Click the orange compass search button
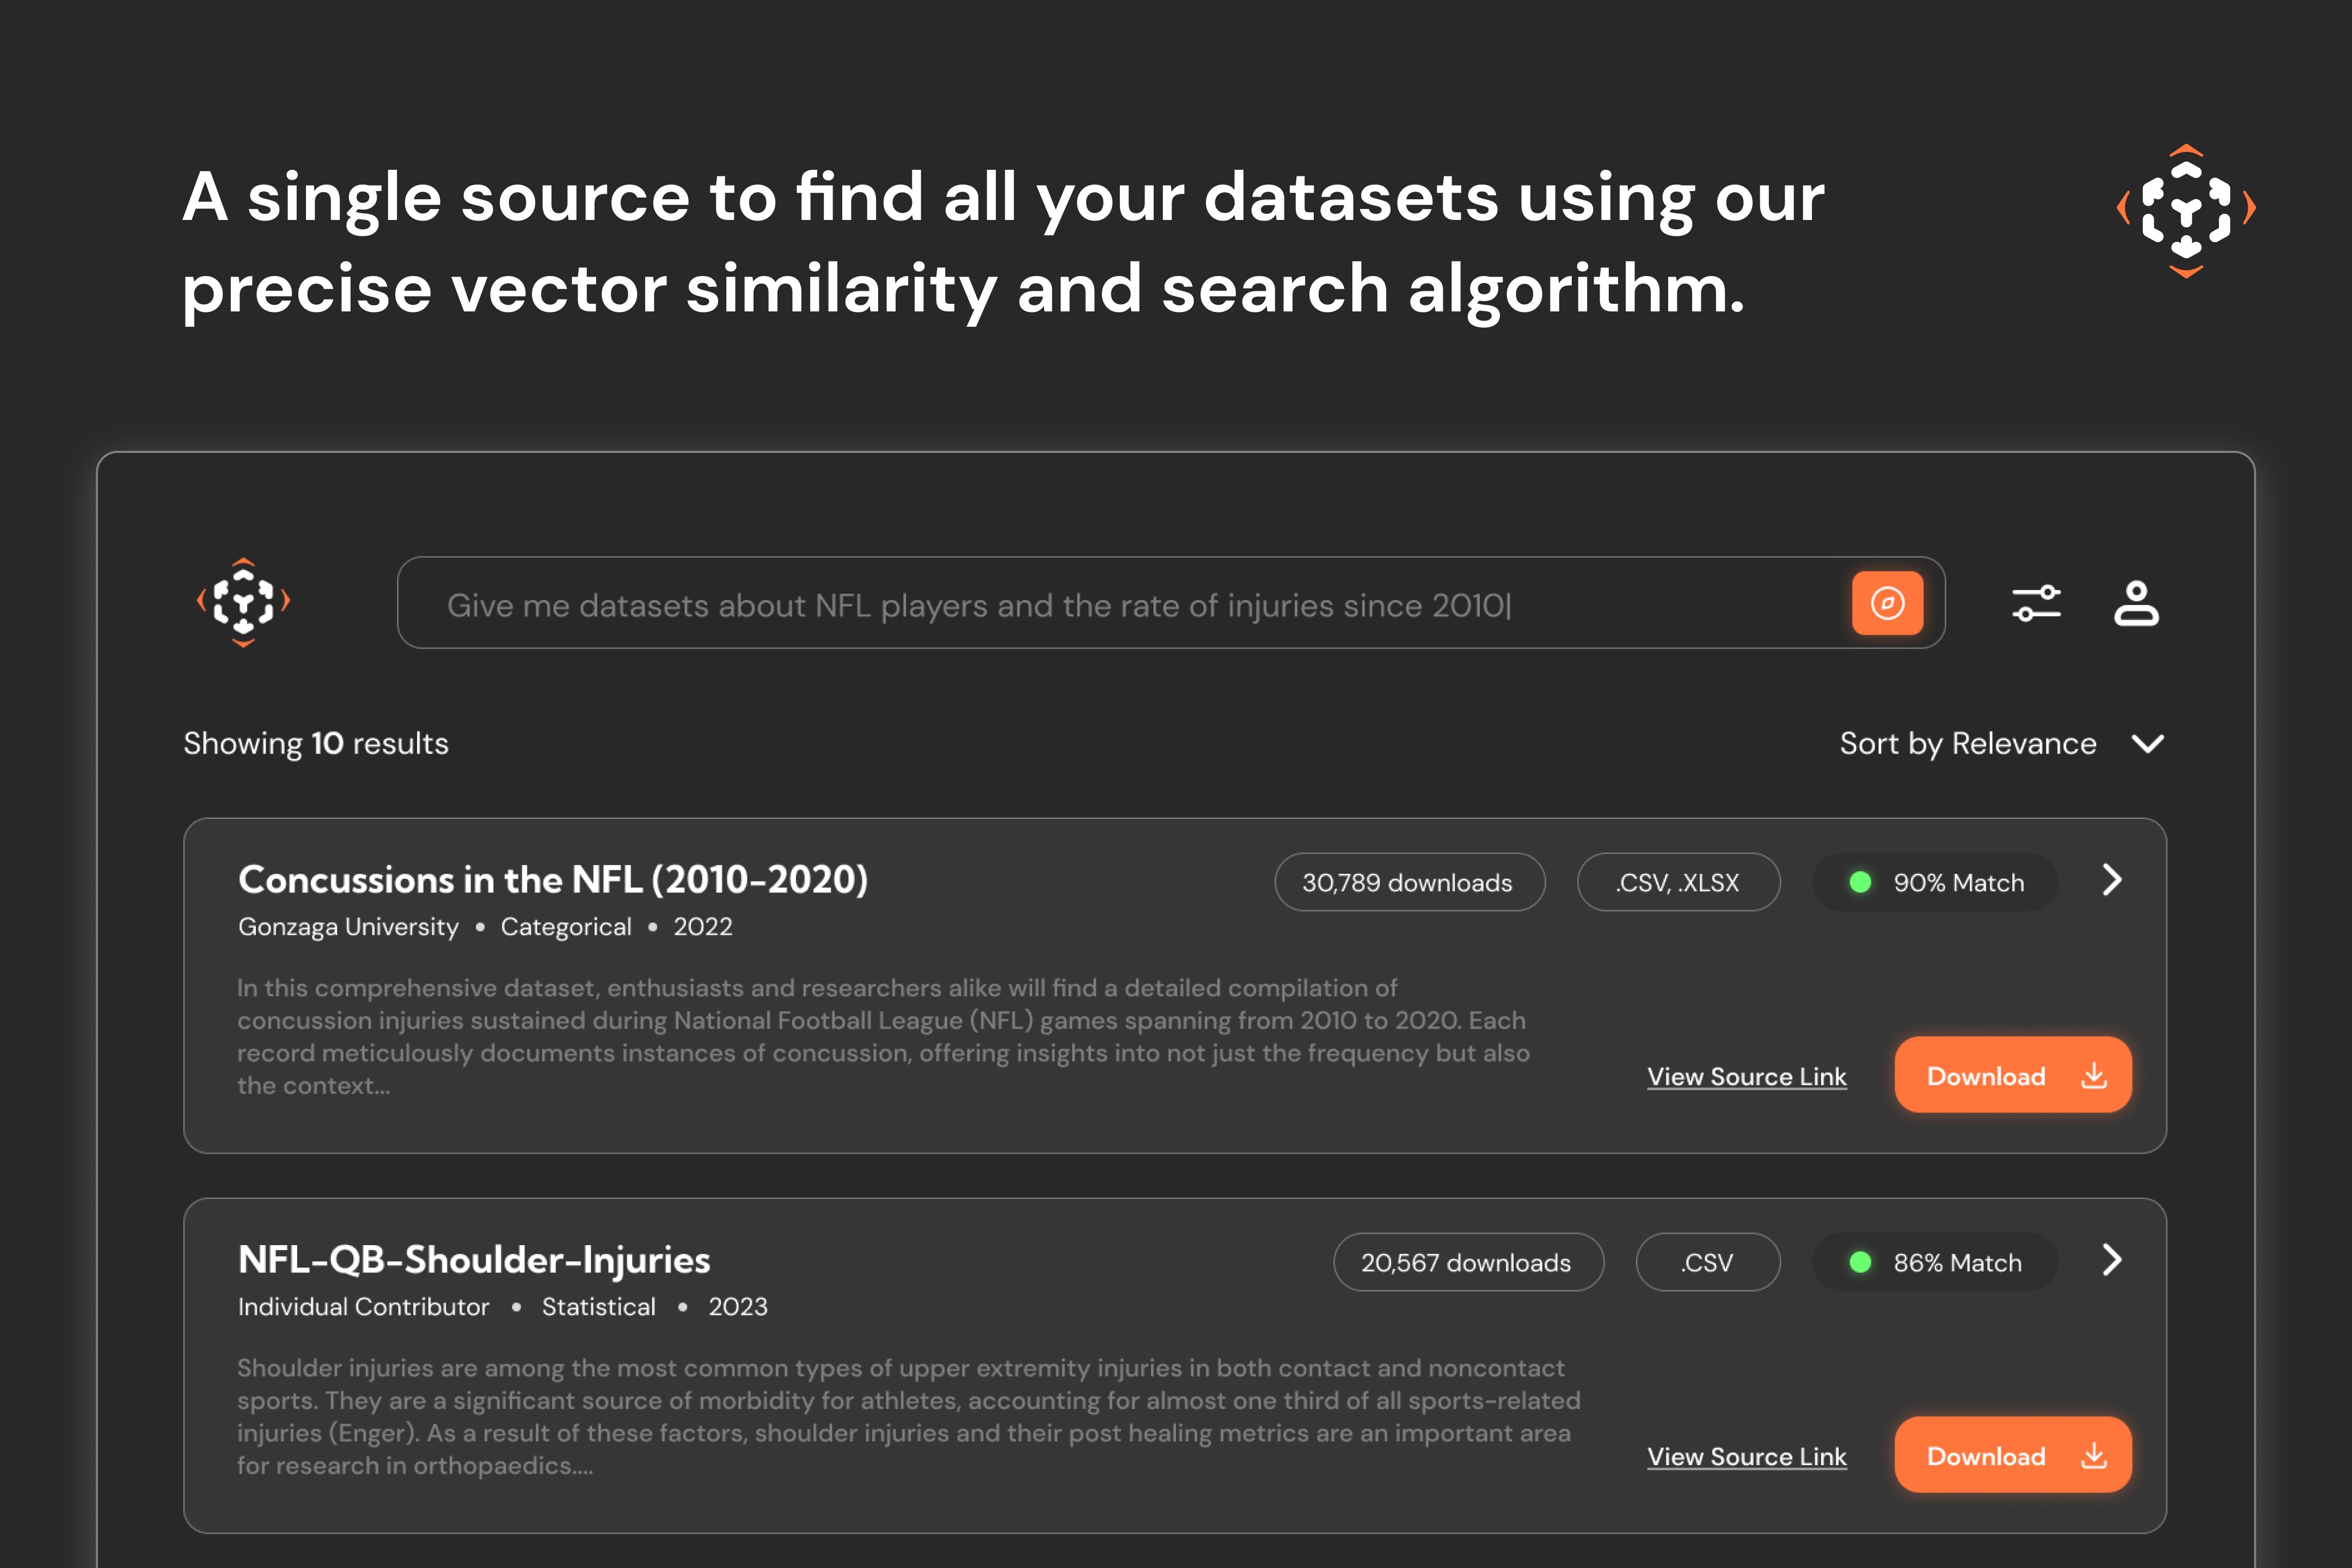Viewport: 2352px width, 1568px height. (1887, 603)
